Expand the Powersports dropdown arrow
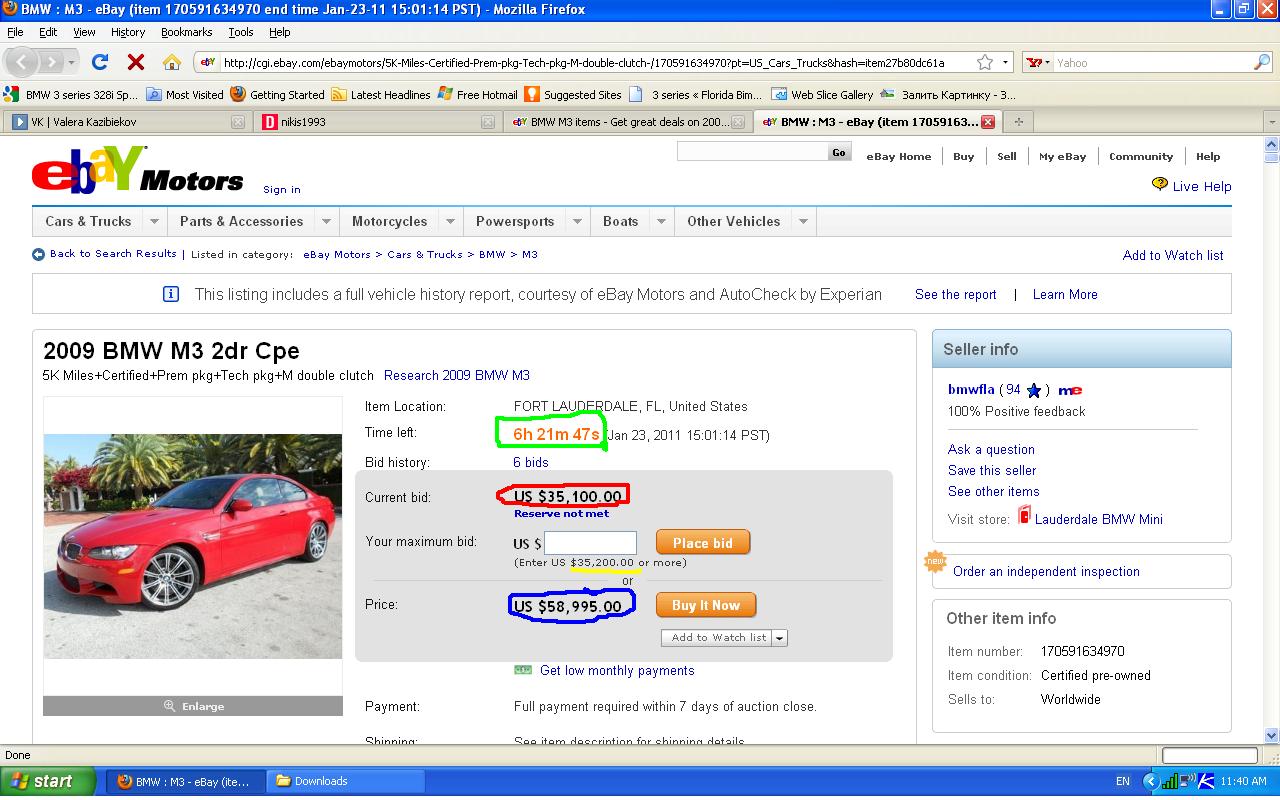Viewport: 1280px width, 800px height. [577, 221]
